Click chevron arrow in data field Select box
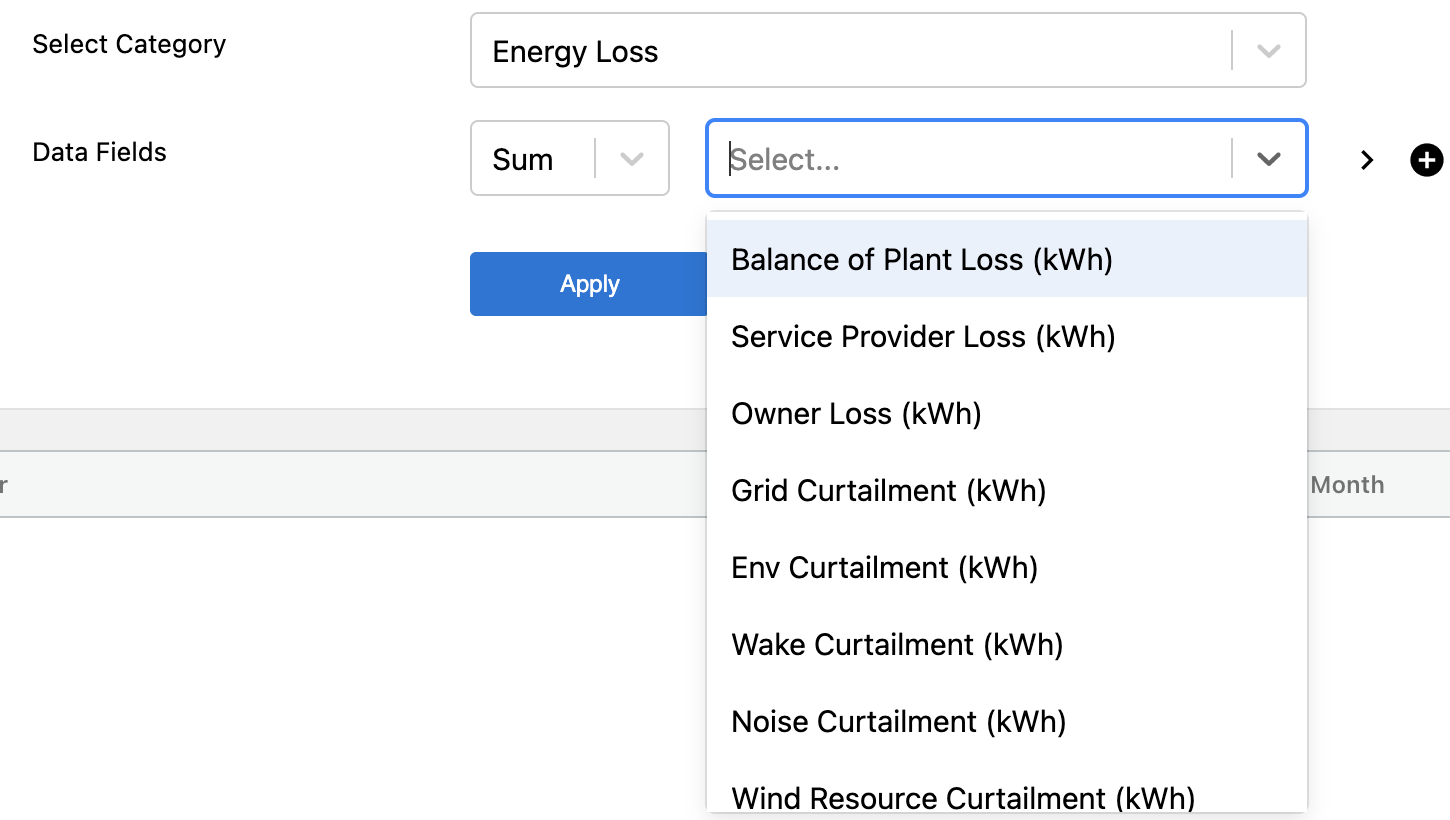The height and width of the screenshot is (820, 1450). (1268, 159)
